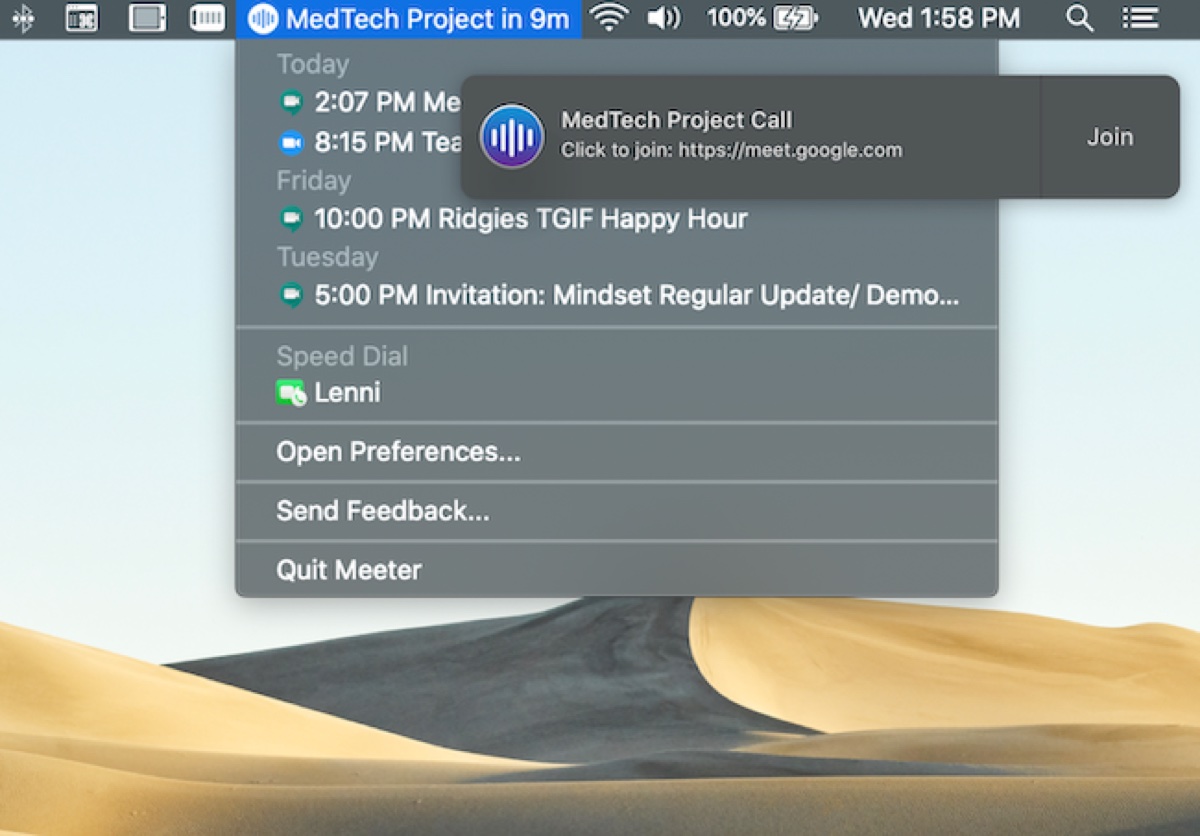Select Open Preferences from the menu
Viewport: 1200px width, 836px height.
pyautogui.click(x=398, y=452)
